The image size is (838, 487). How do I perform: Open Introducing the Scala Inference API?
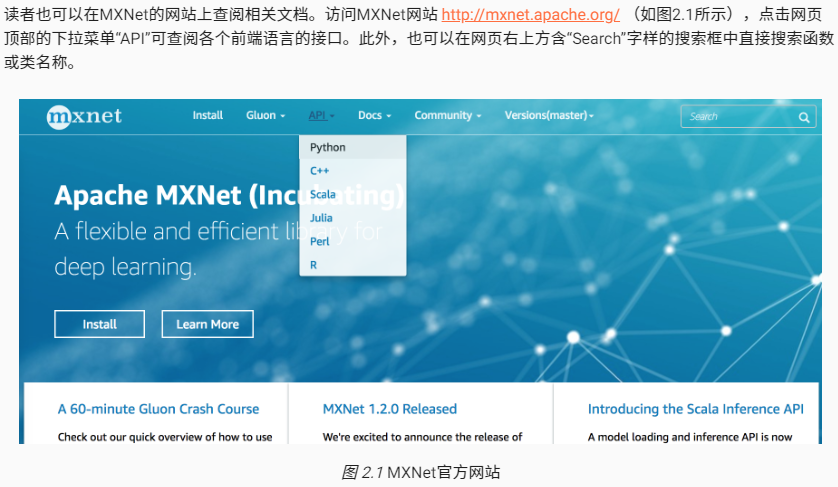pyautogui.click(x=695, y=409)
